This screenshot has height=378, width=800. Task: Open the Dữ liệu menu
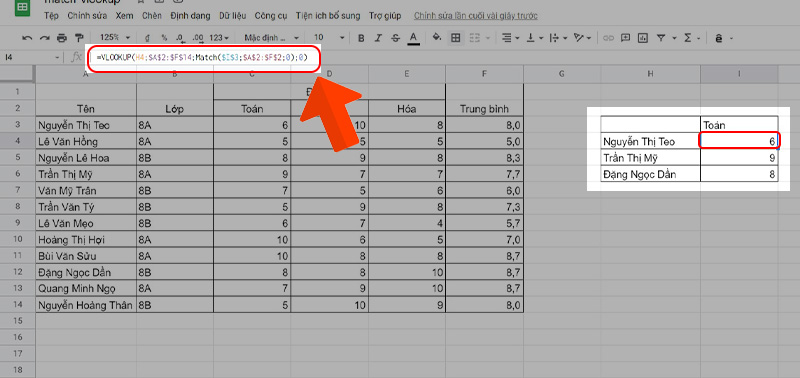[x=232, y=16]
